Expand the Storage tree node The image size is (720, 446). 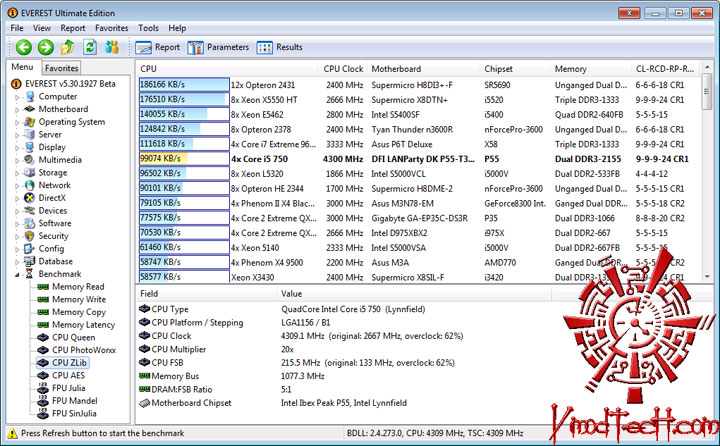coord(17,174)
